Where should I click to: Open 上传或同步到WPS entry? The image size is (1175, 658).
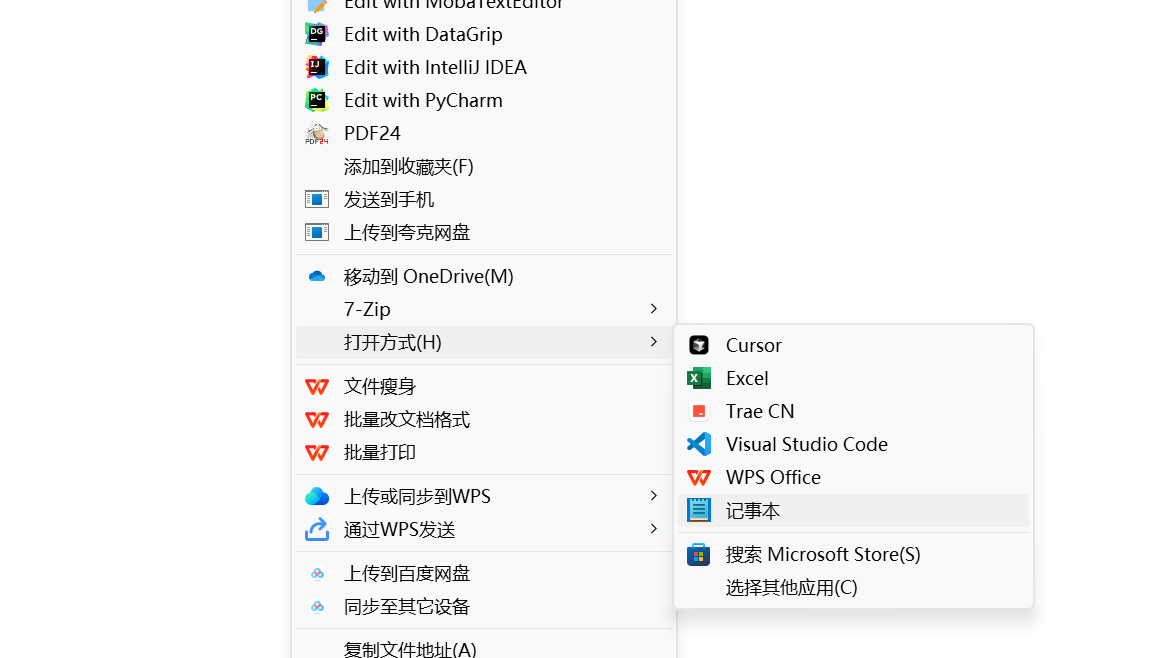click(x=483, y=496)
